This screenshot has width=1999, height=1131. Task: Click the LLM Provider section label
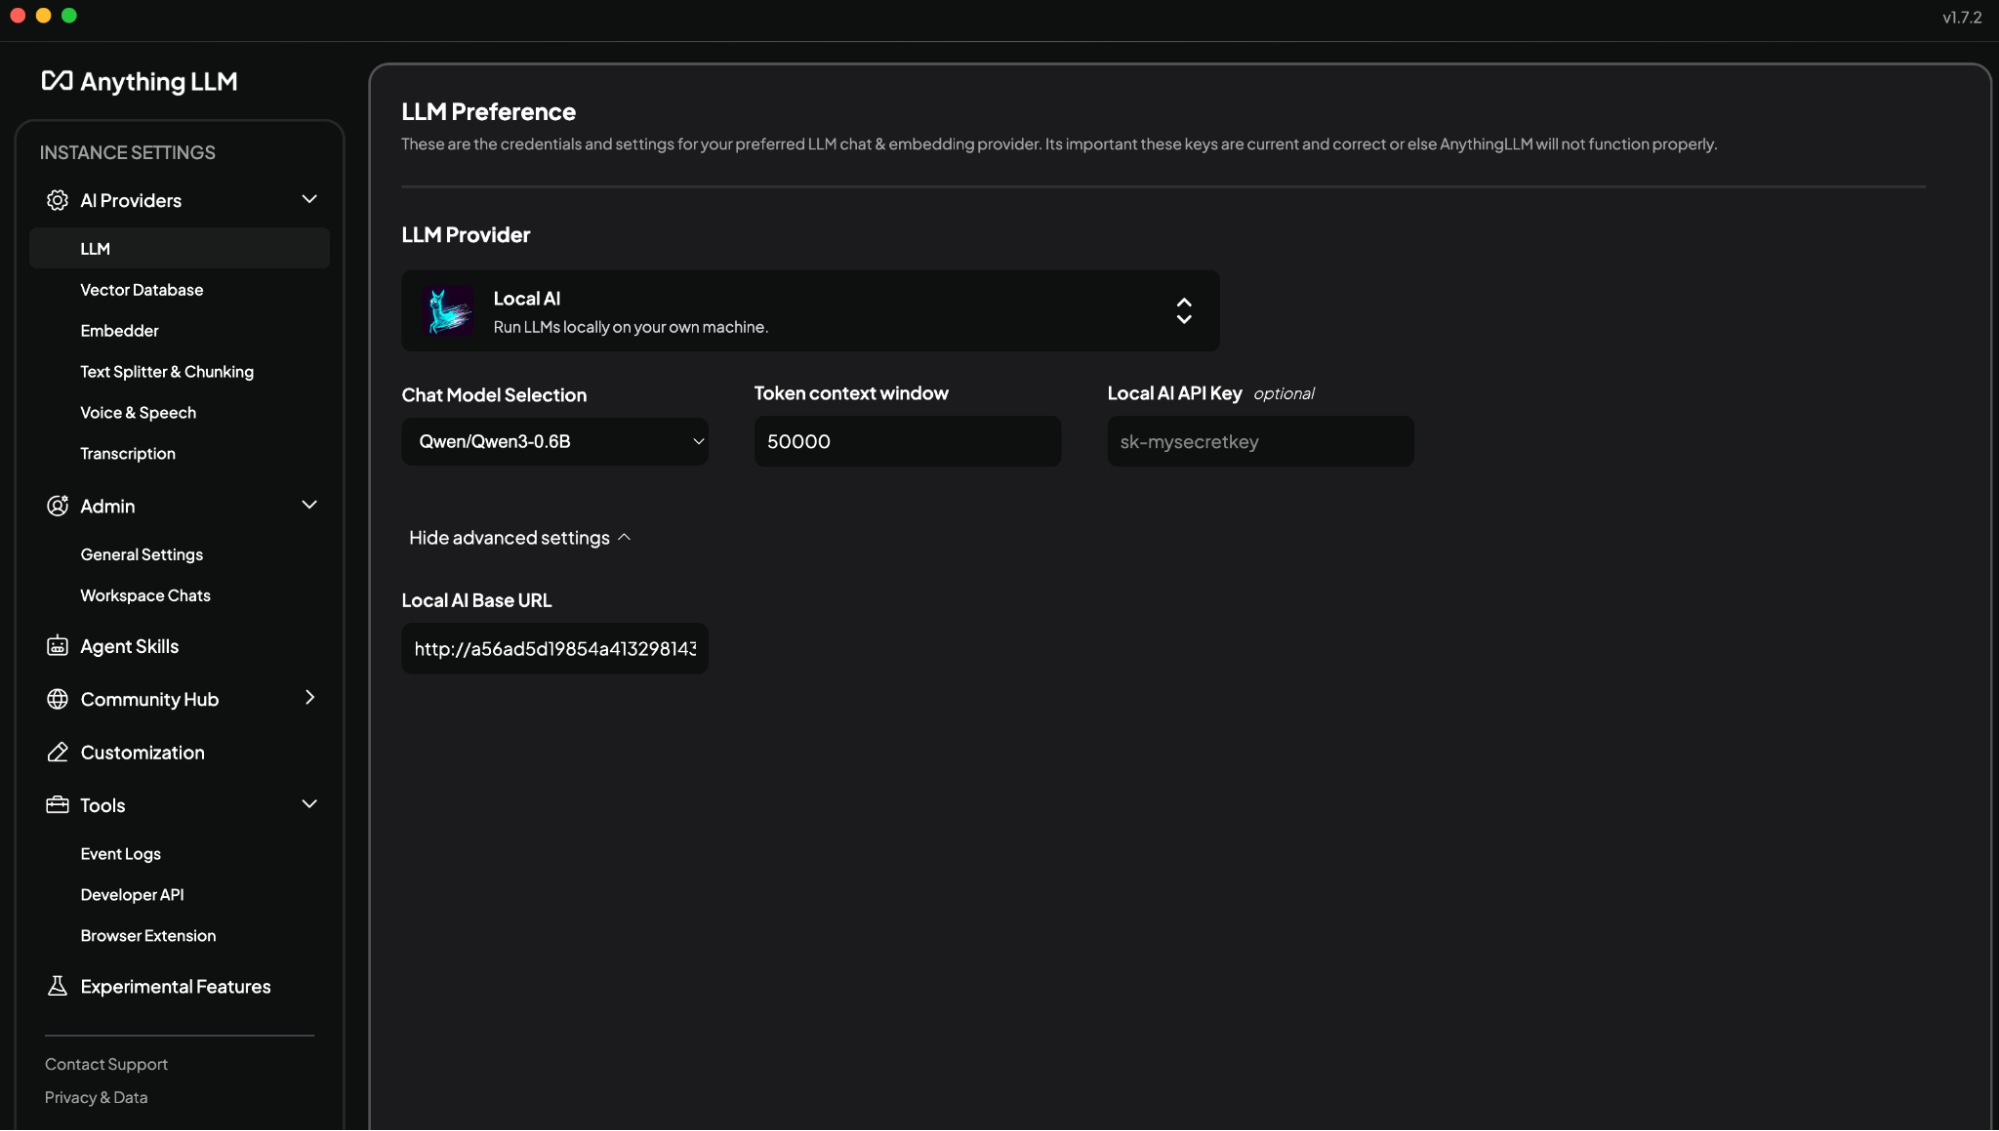(x=466, y=235)
